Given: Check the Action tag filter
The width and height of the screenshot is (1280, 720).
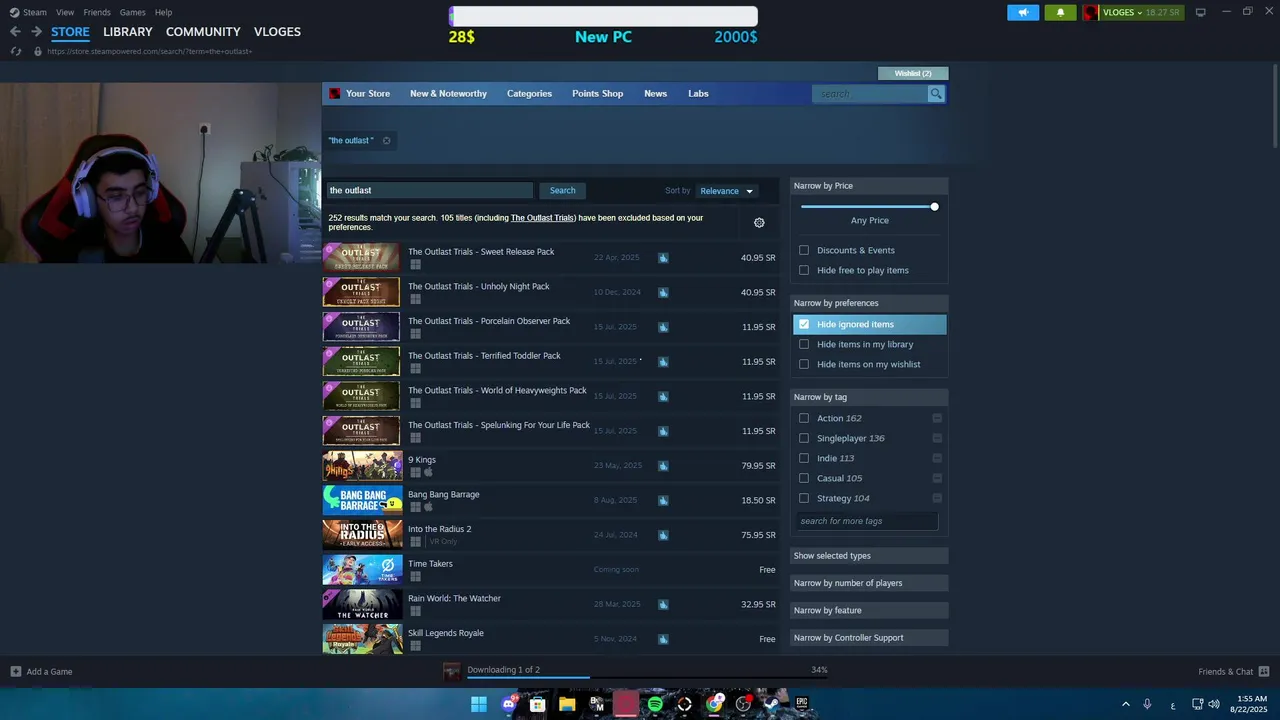Looking at the screenshot, I should click(804, 418).
